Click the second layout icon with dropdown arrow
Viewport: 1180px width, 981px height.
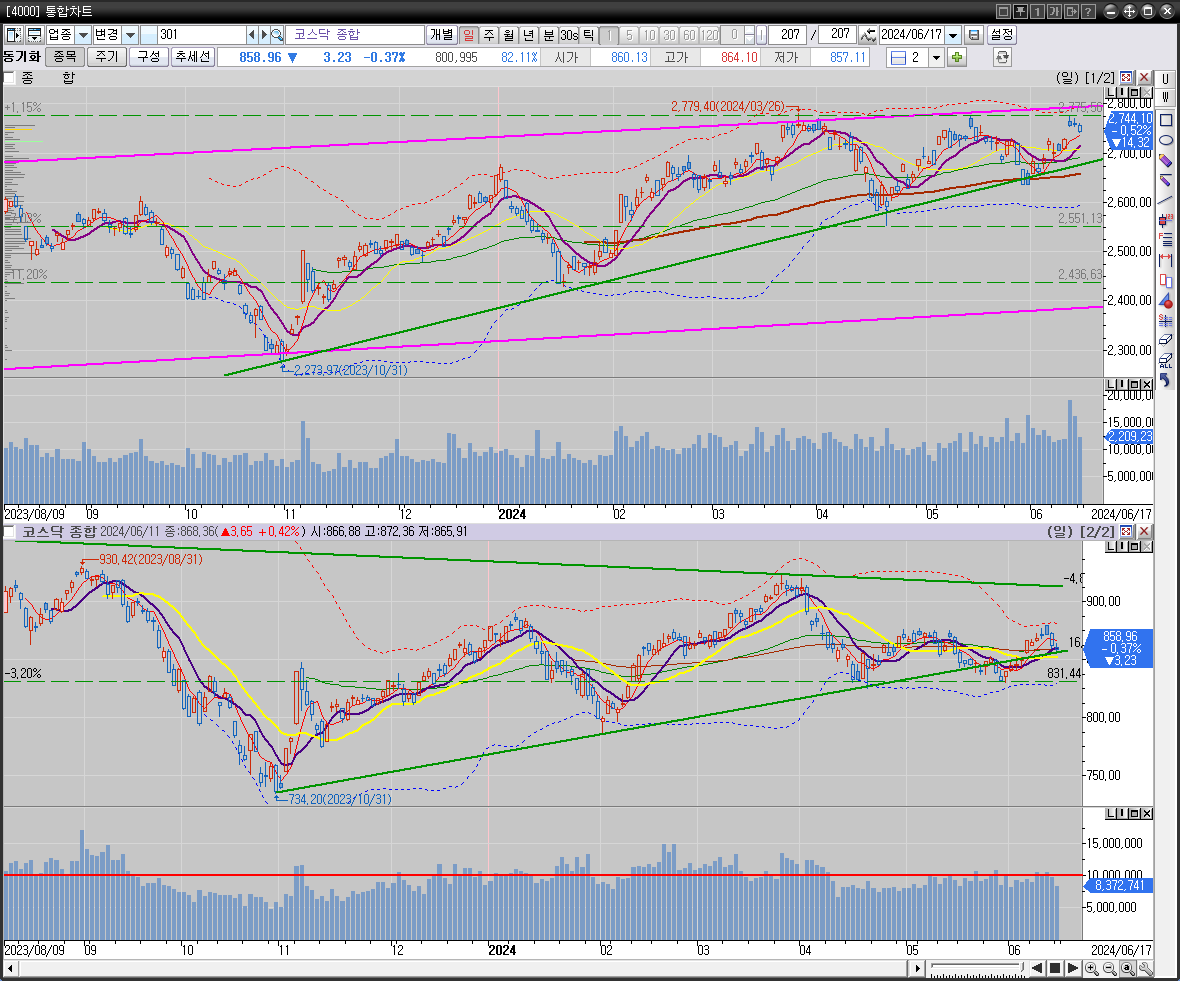[x=34, y=35]
